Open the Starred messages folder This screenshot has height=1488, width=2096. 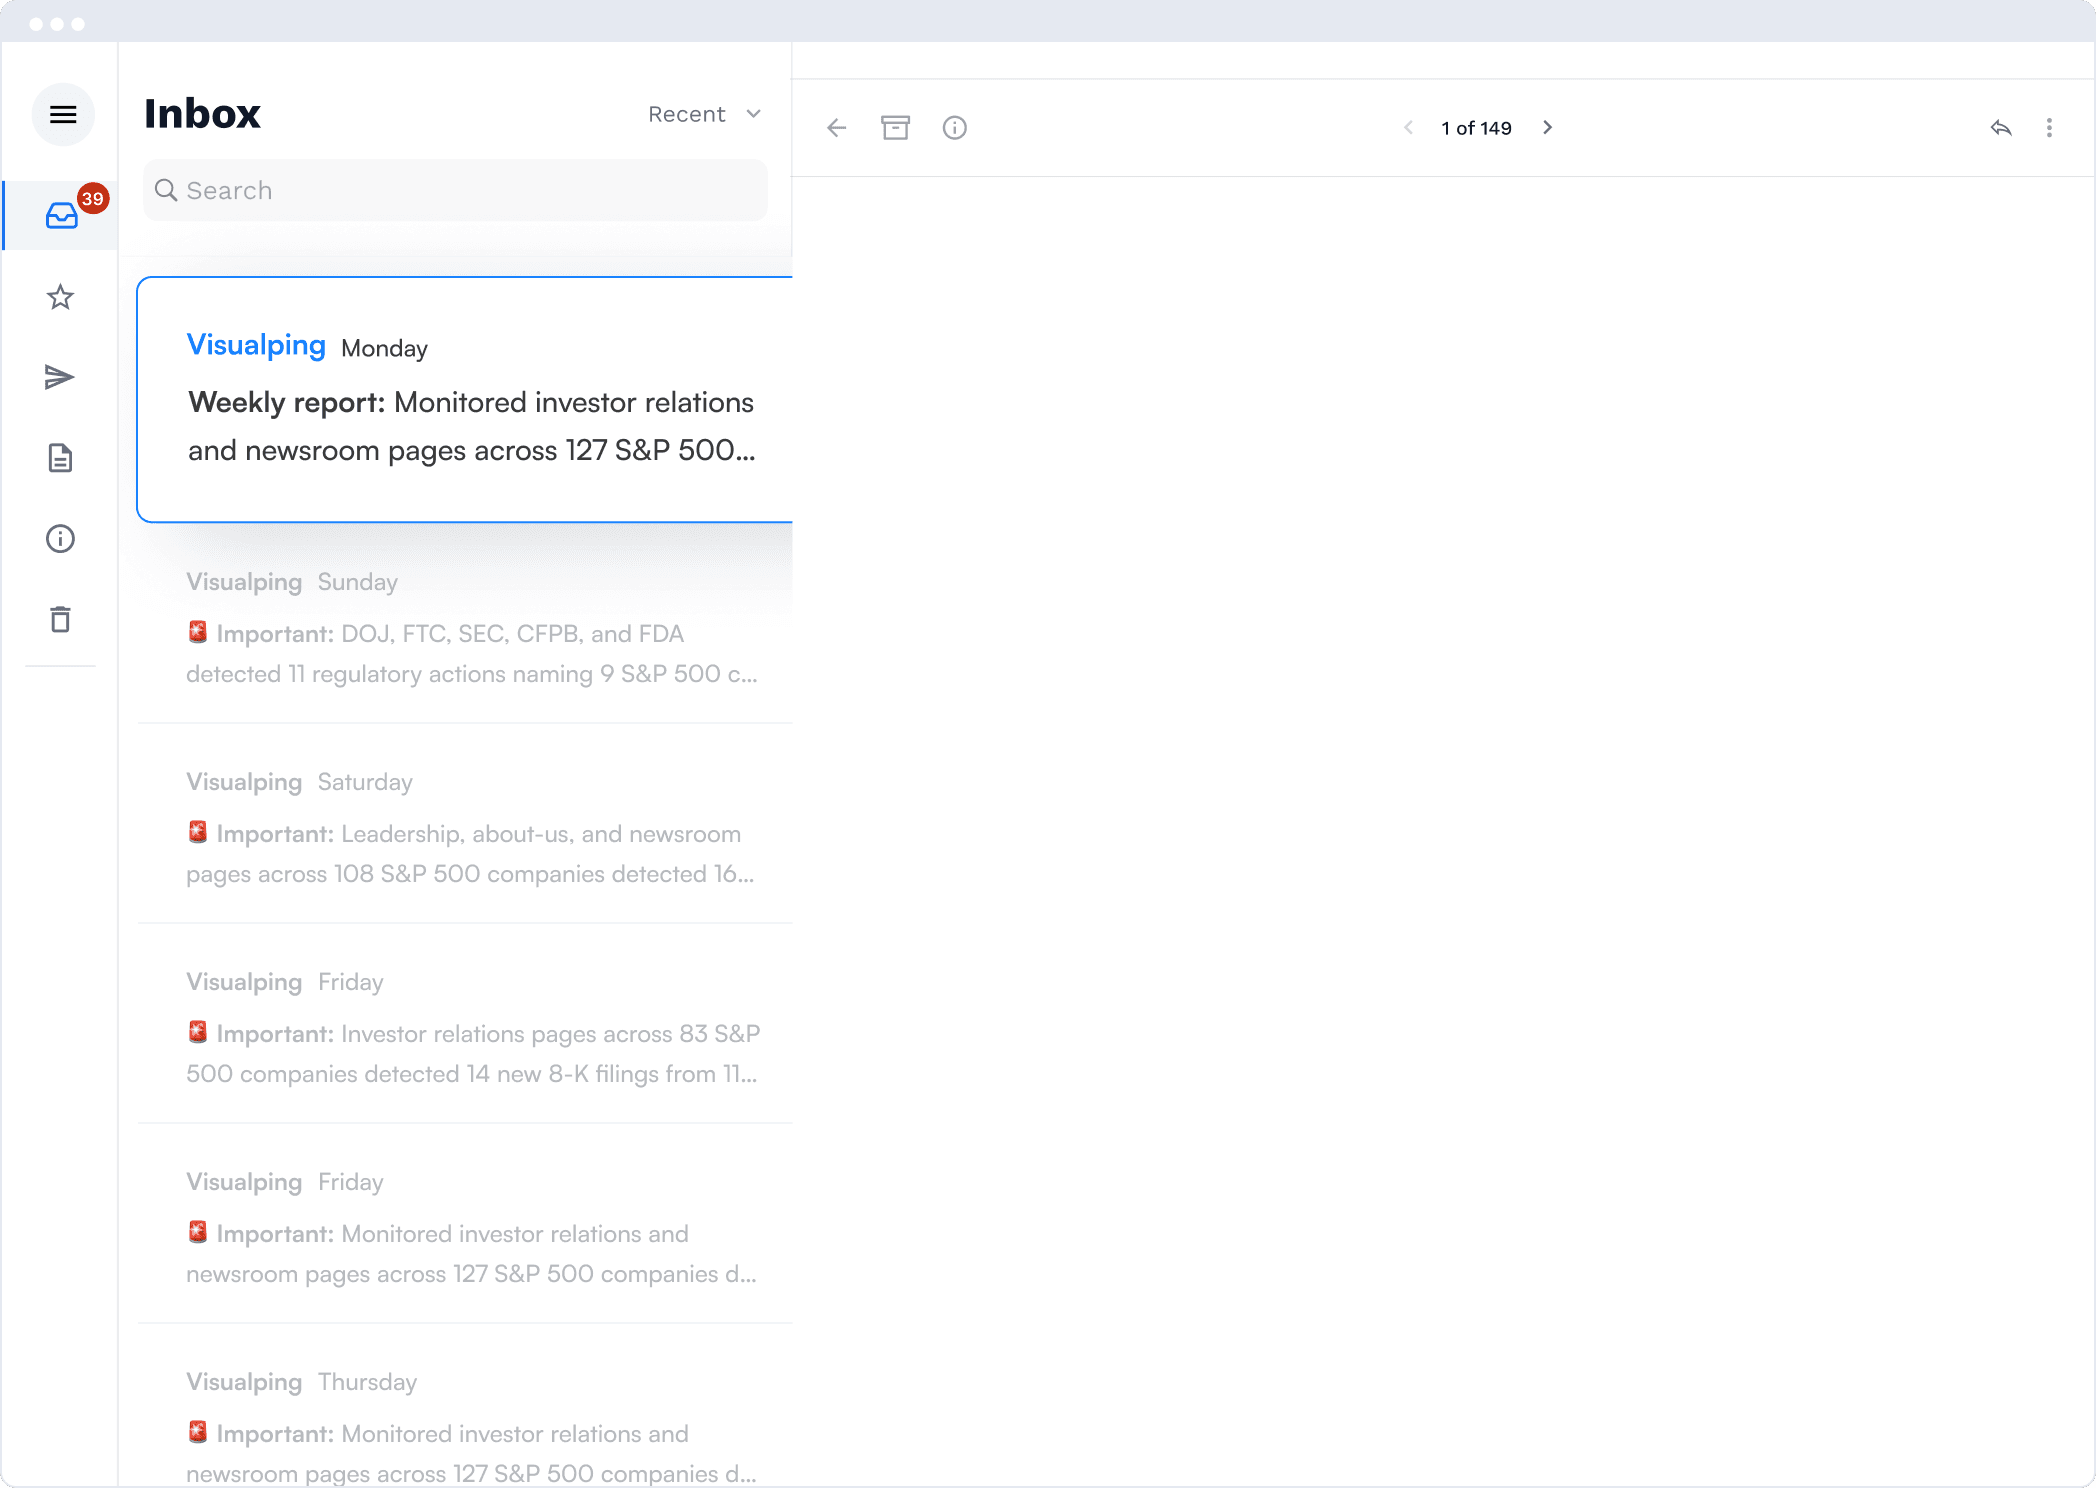(x=60, y=297)
